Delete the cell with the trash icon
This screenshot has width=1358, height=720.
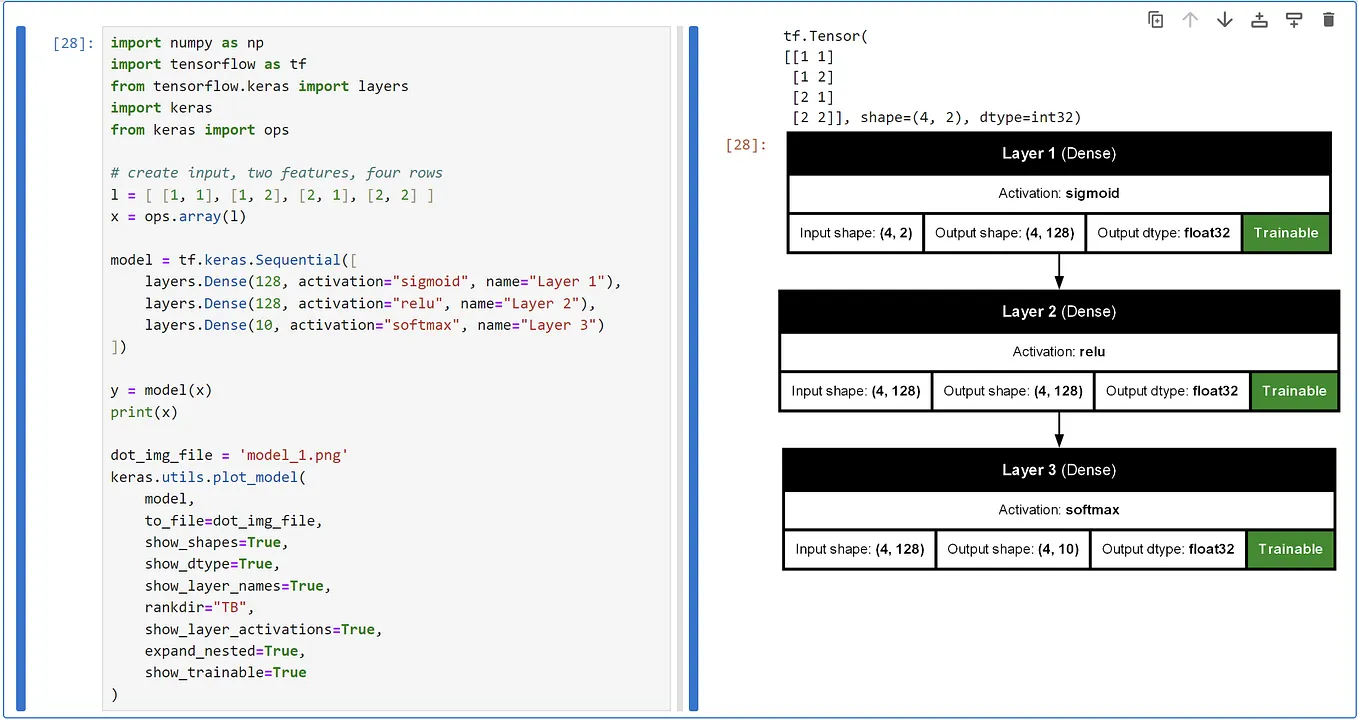(x=1328, y=19)
